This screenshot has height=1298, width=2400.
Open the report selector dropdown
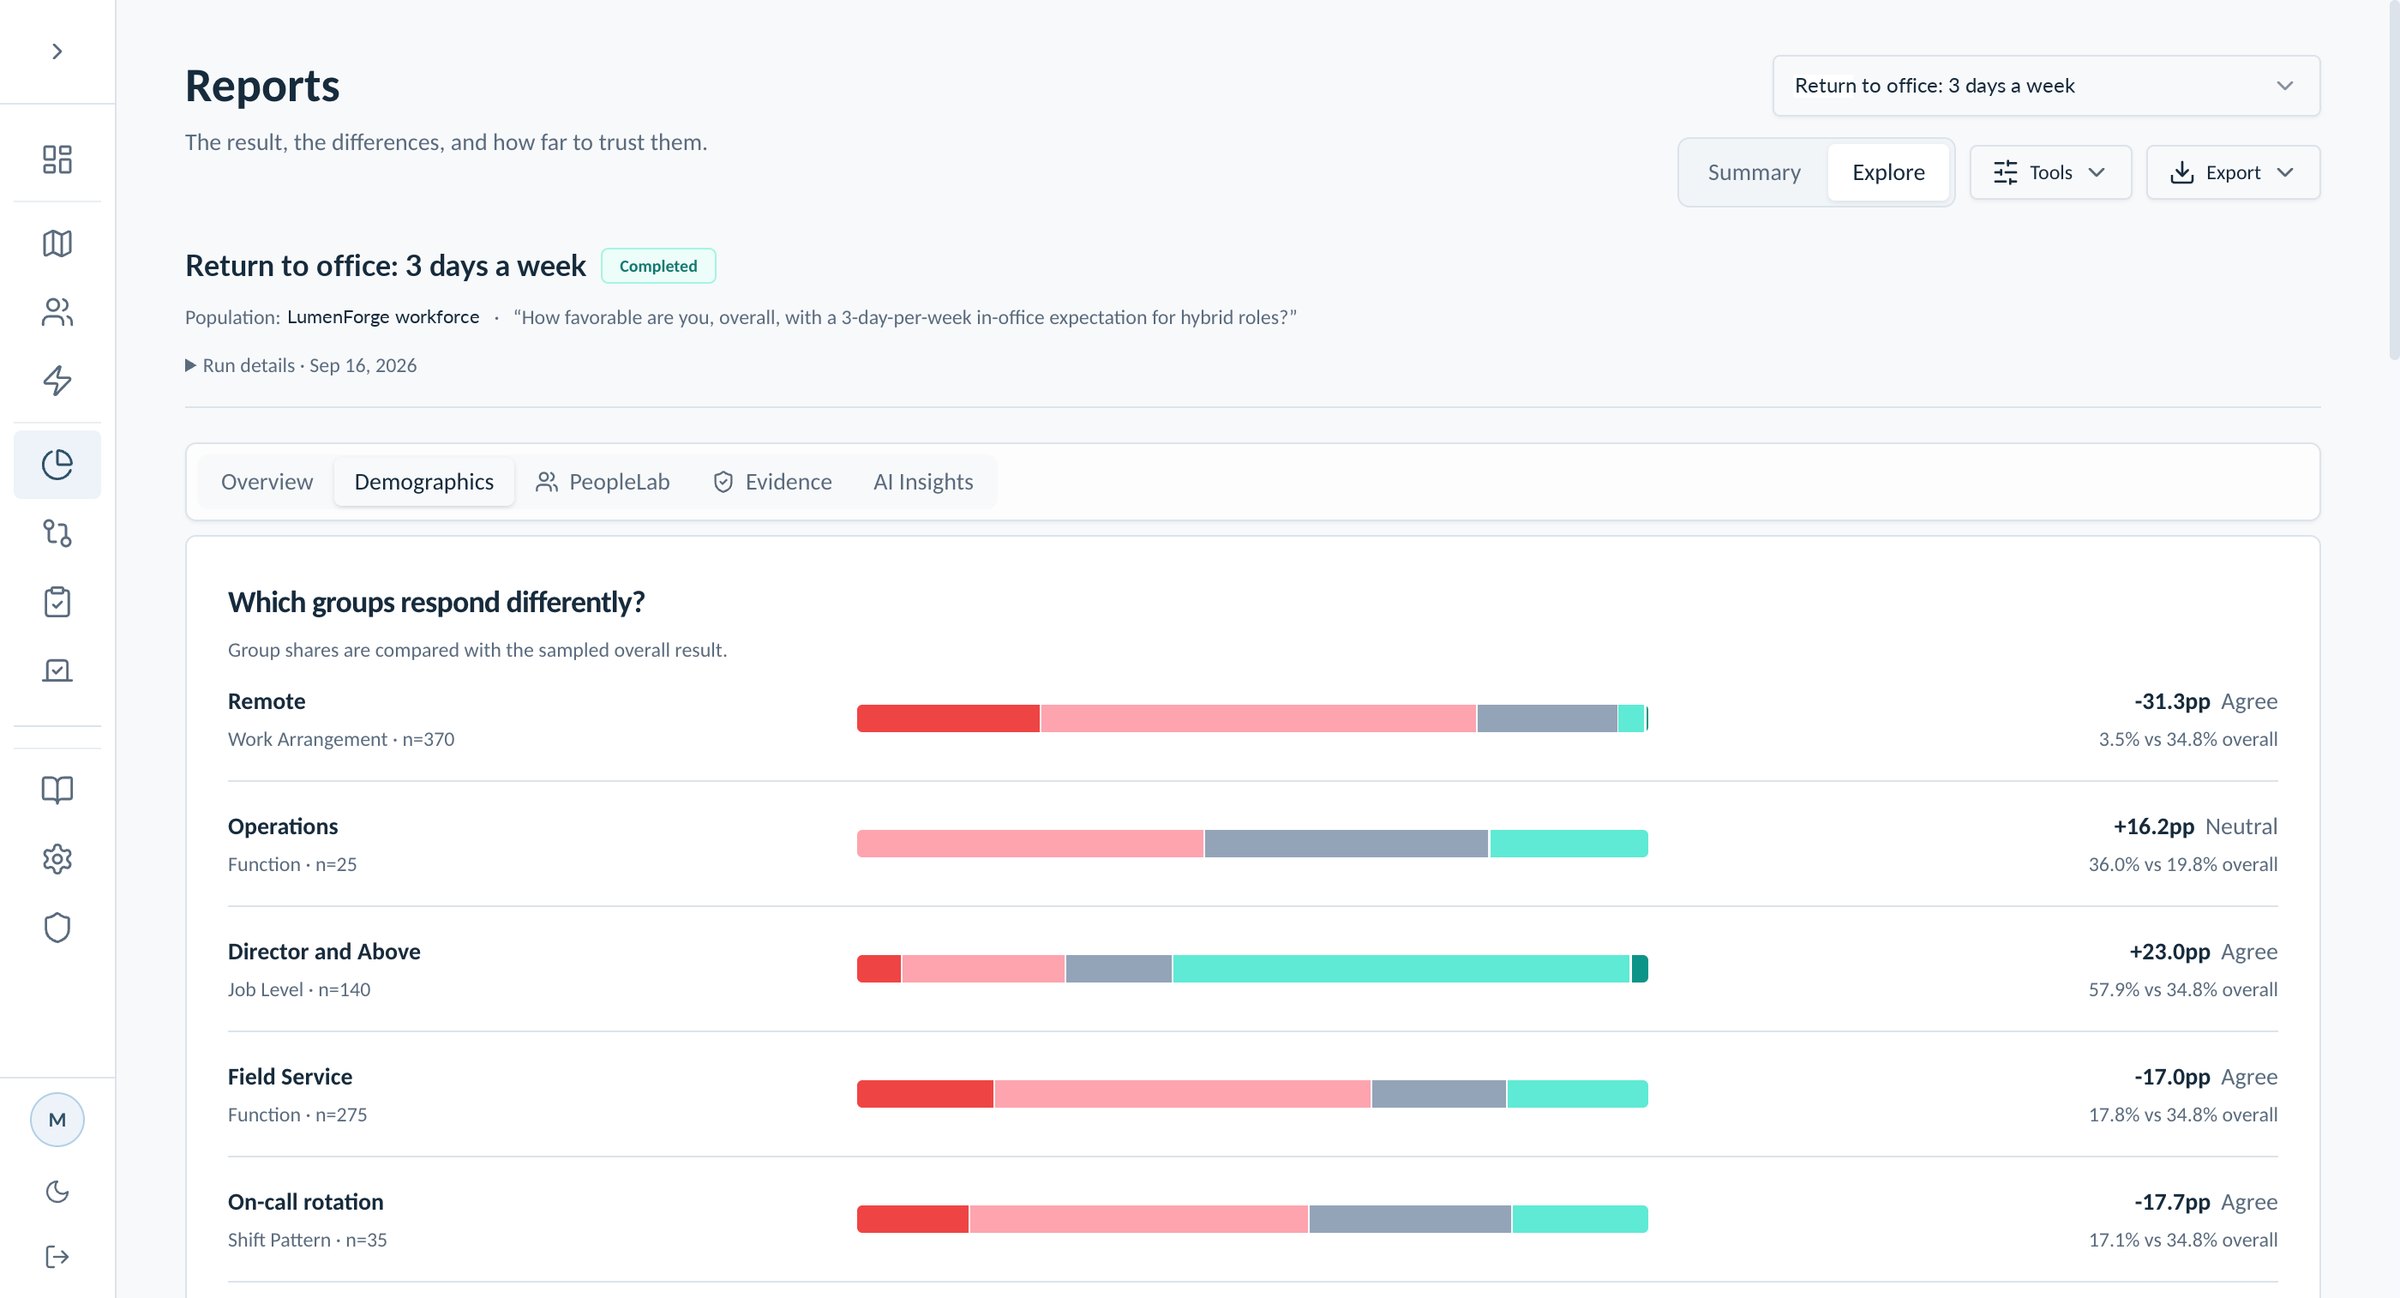(x=2046, y=86)
